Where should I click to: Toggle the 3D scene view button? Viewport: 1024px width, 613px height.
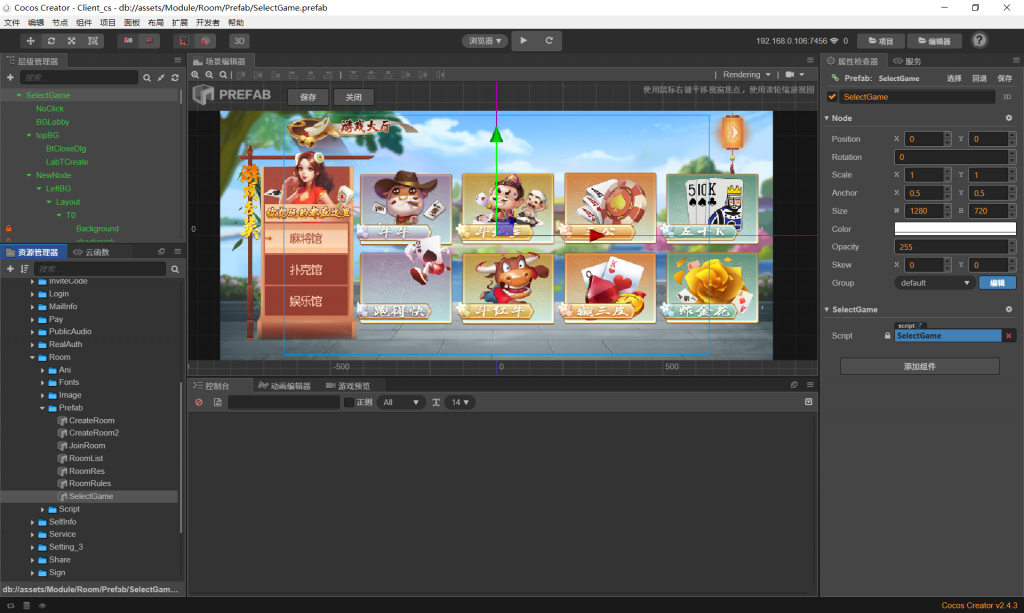(x=239, y=41)
